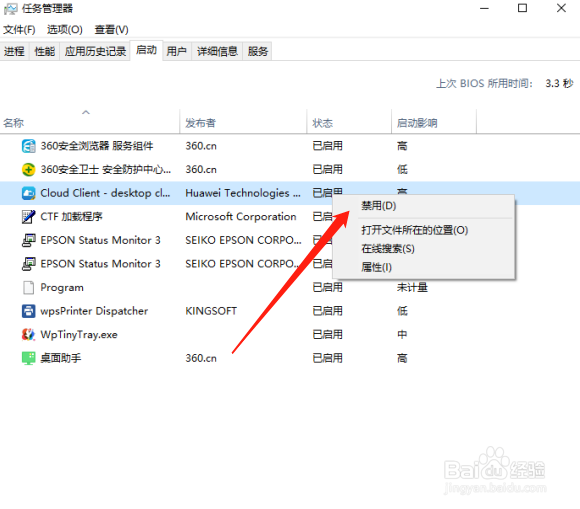Screen dimensions: 580x509
Task: Click the WpTinyTray.exe icon
Action: (28, 335)
